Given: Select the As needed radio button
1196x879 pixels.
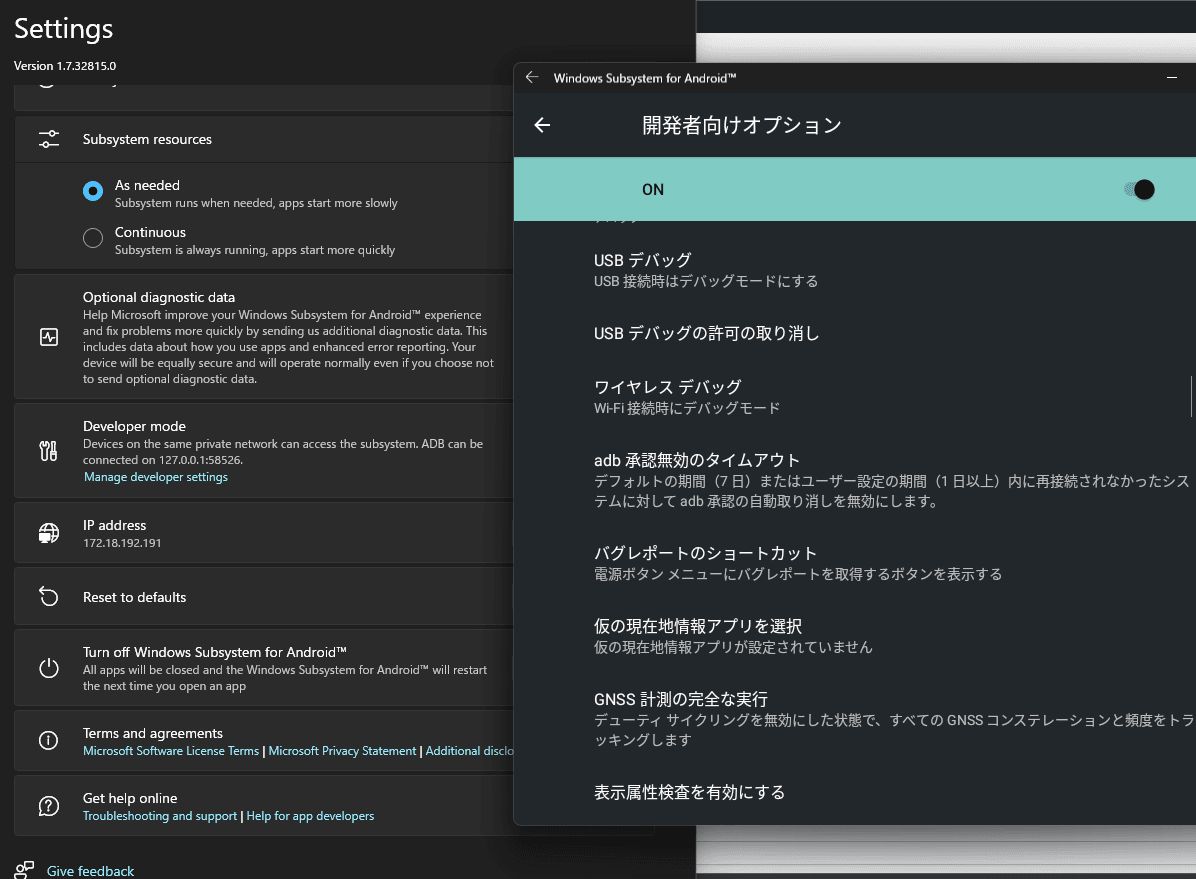Looking at the screenshot, I should [x=93, y=191].
